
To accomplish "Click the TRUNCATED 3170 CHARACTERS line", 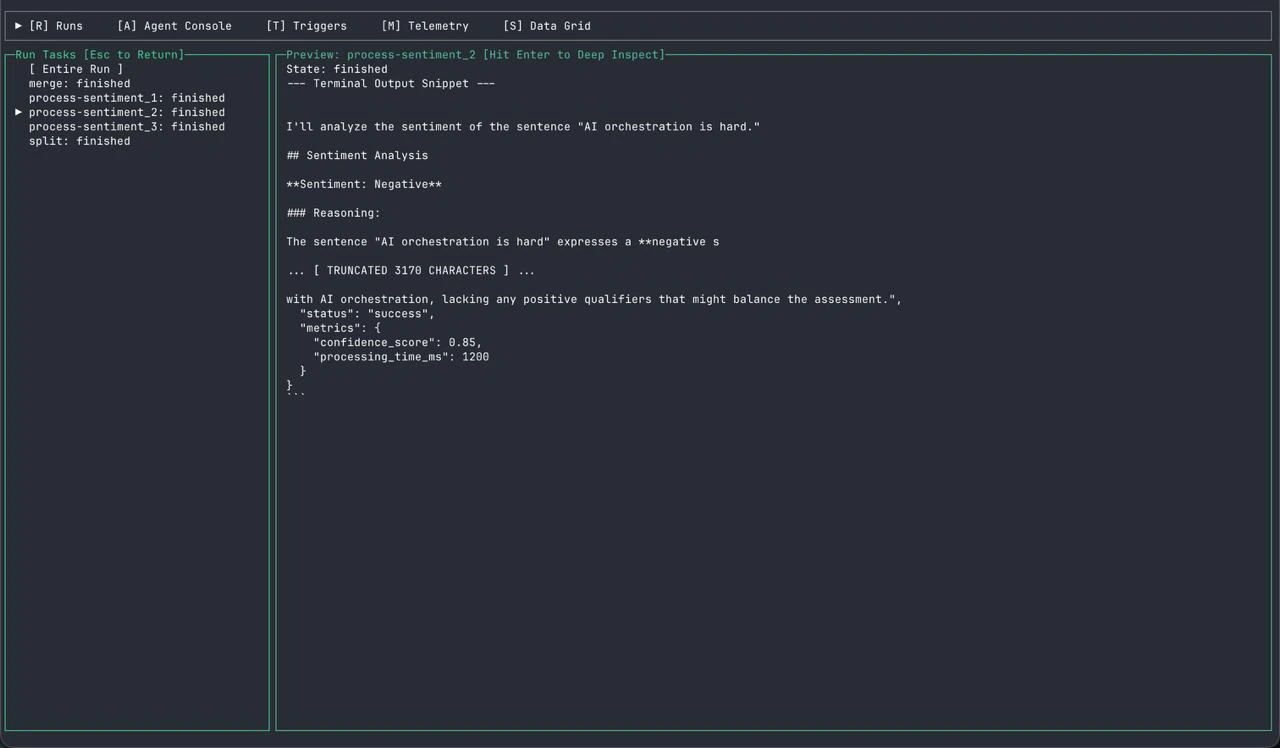I will coord(410,270).
